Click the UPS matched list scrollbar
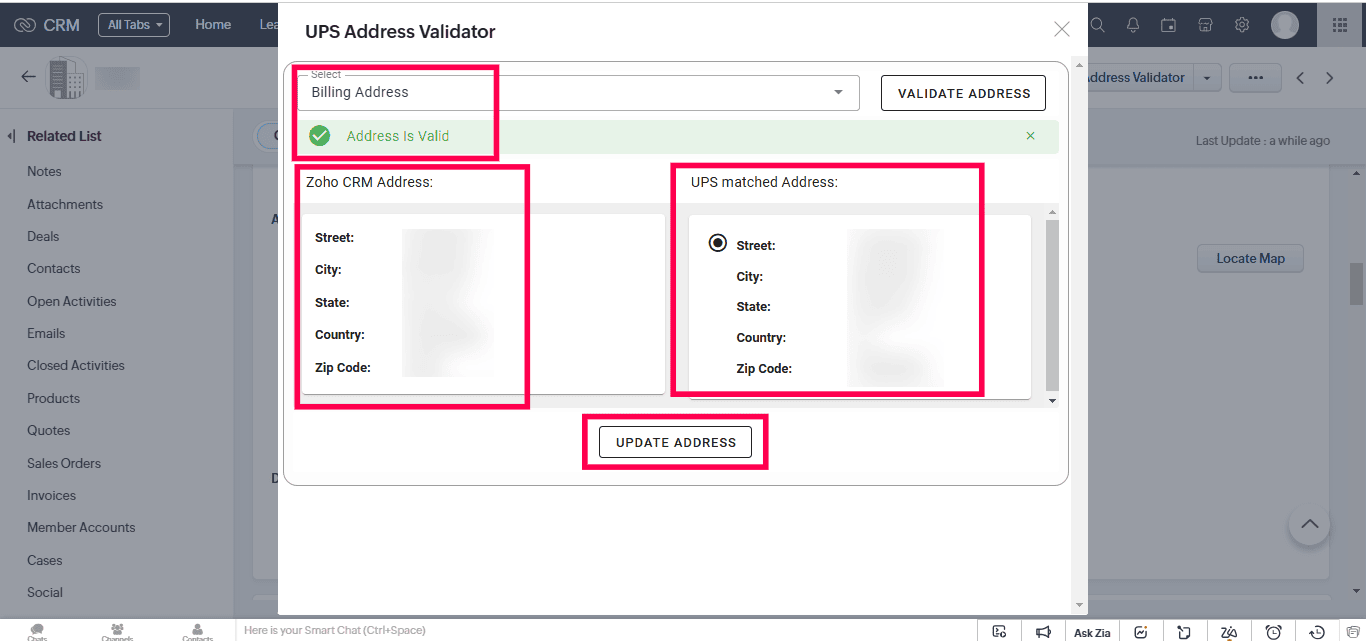1366x641 pixels. click(x=1052, y=305)
